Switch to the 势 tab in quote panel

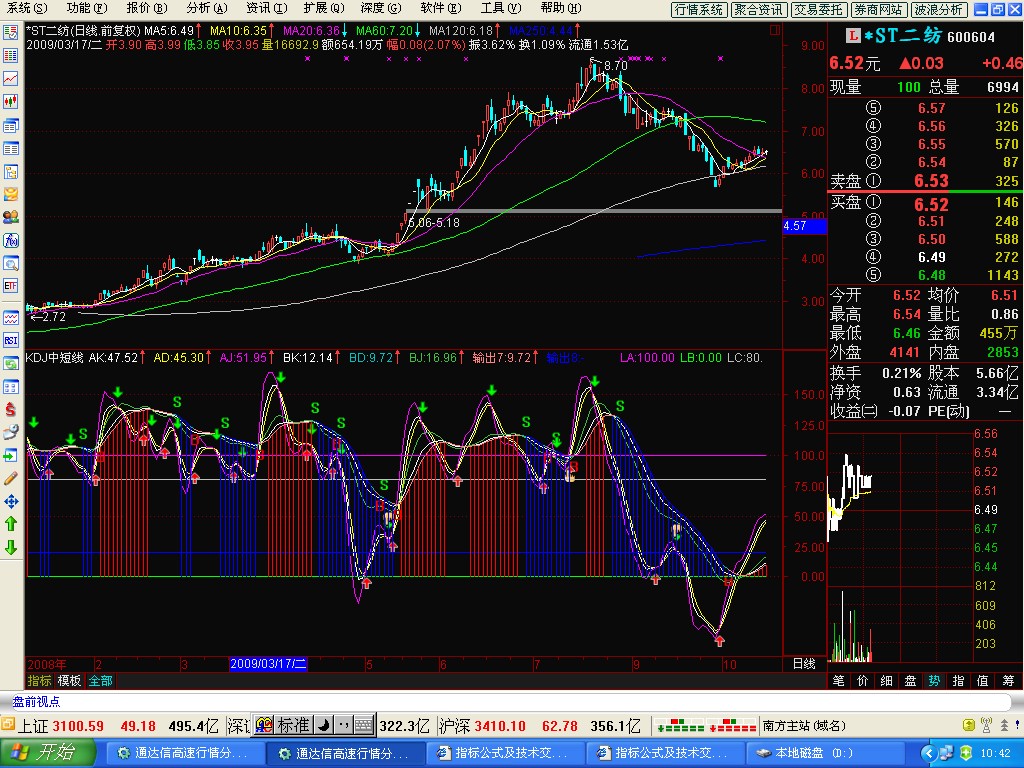pyautogui.click(x=935, y=680)
